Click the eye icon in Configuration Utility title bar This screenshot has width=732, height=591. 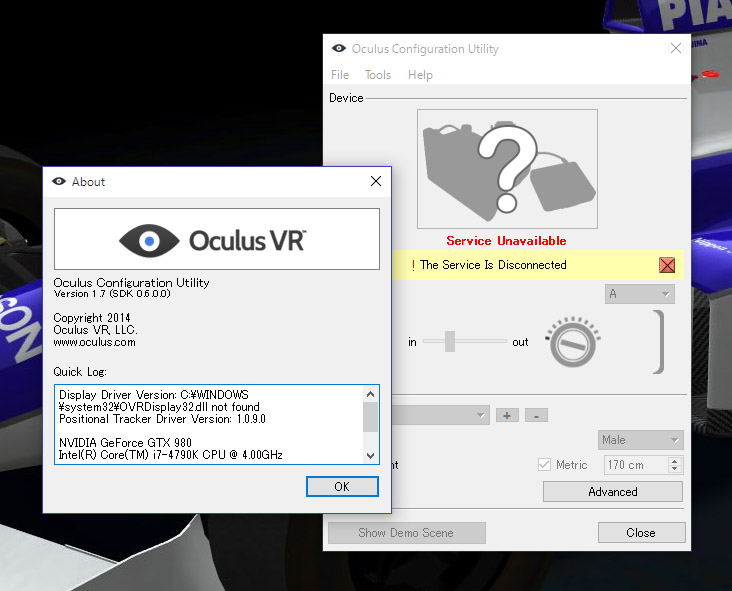(339, 49)
